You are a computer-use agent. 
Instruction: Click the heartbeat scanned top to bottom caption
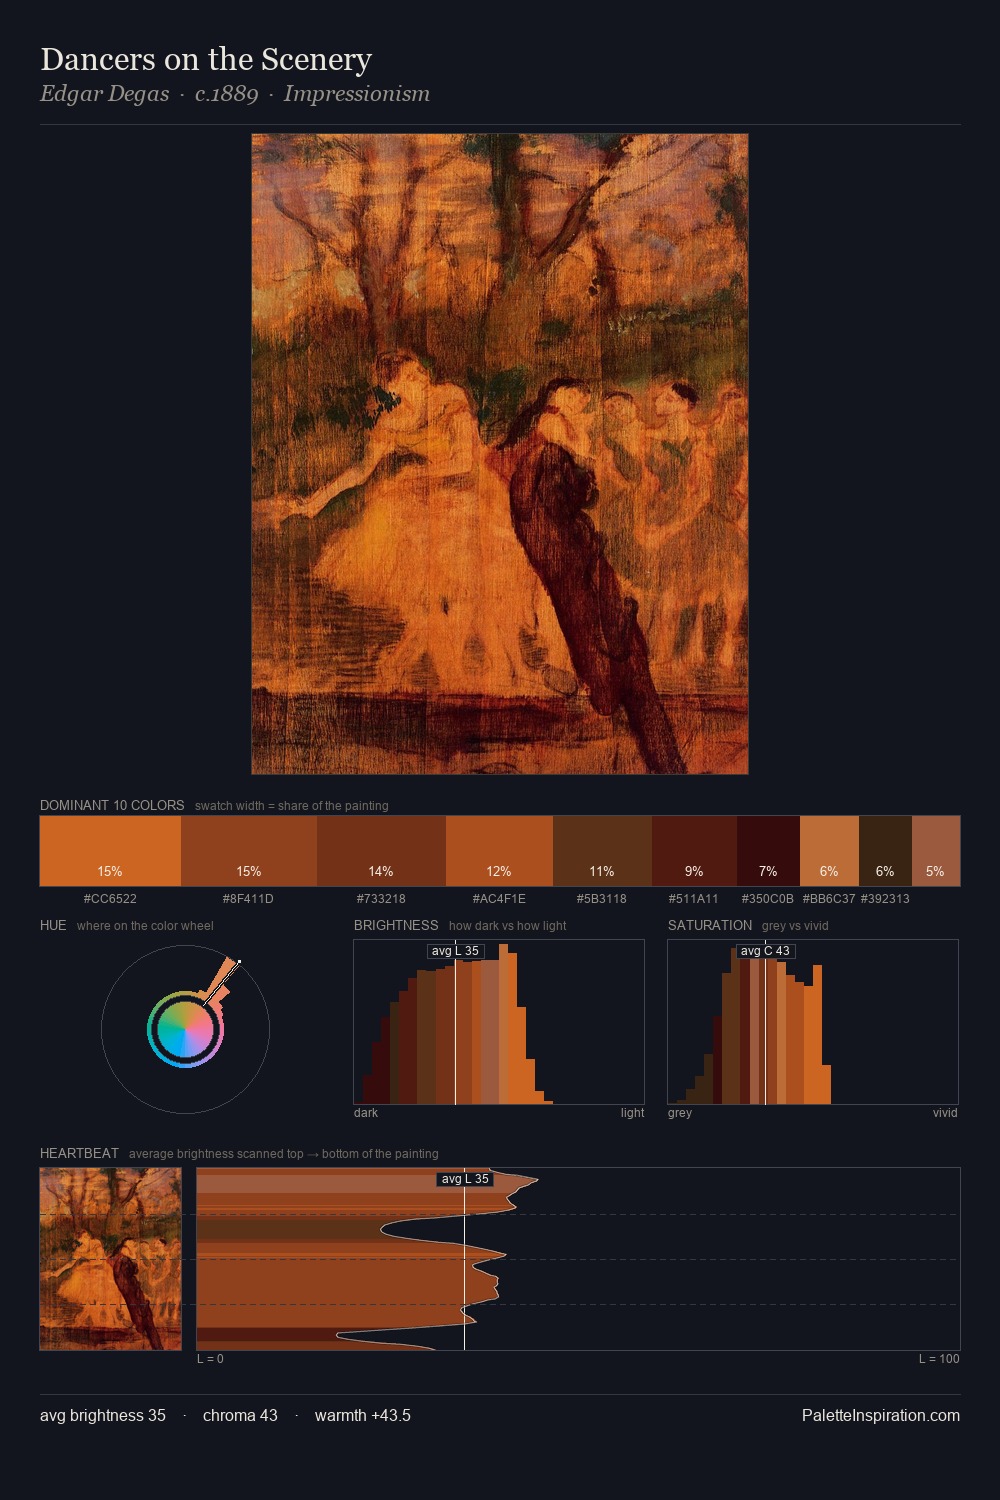(x=284, y=1154)
